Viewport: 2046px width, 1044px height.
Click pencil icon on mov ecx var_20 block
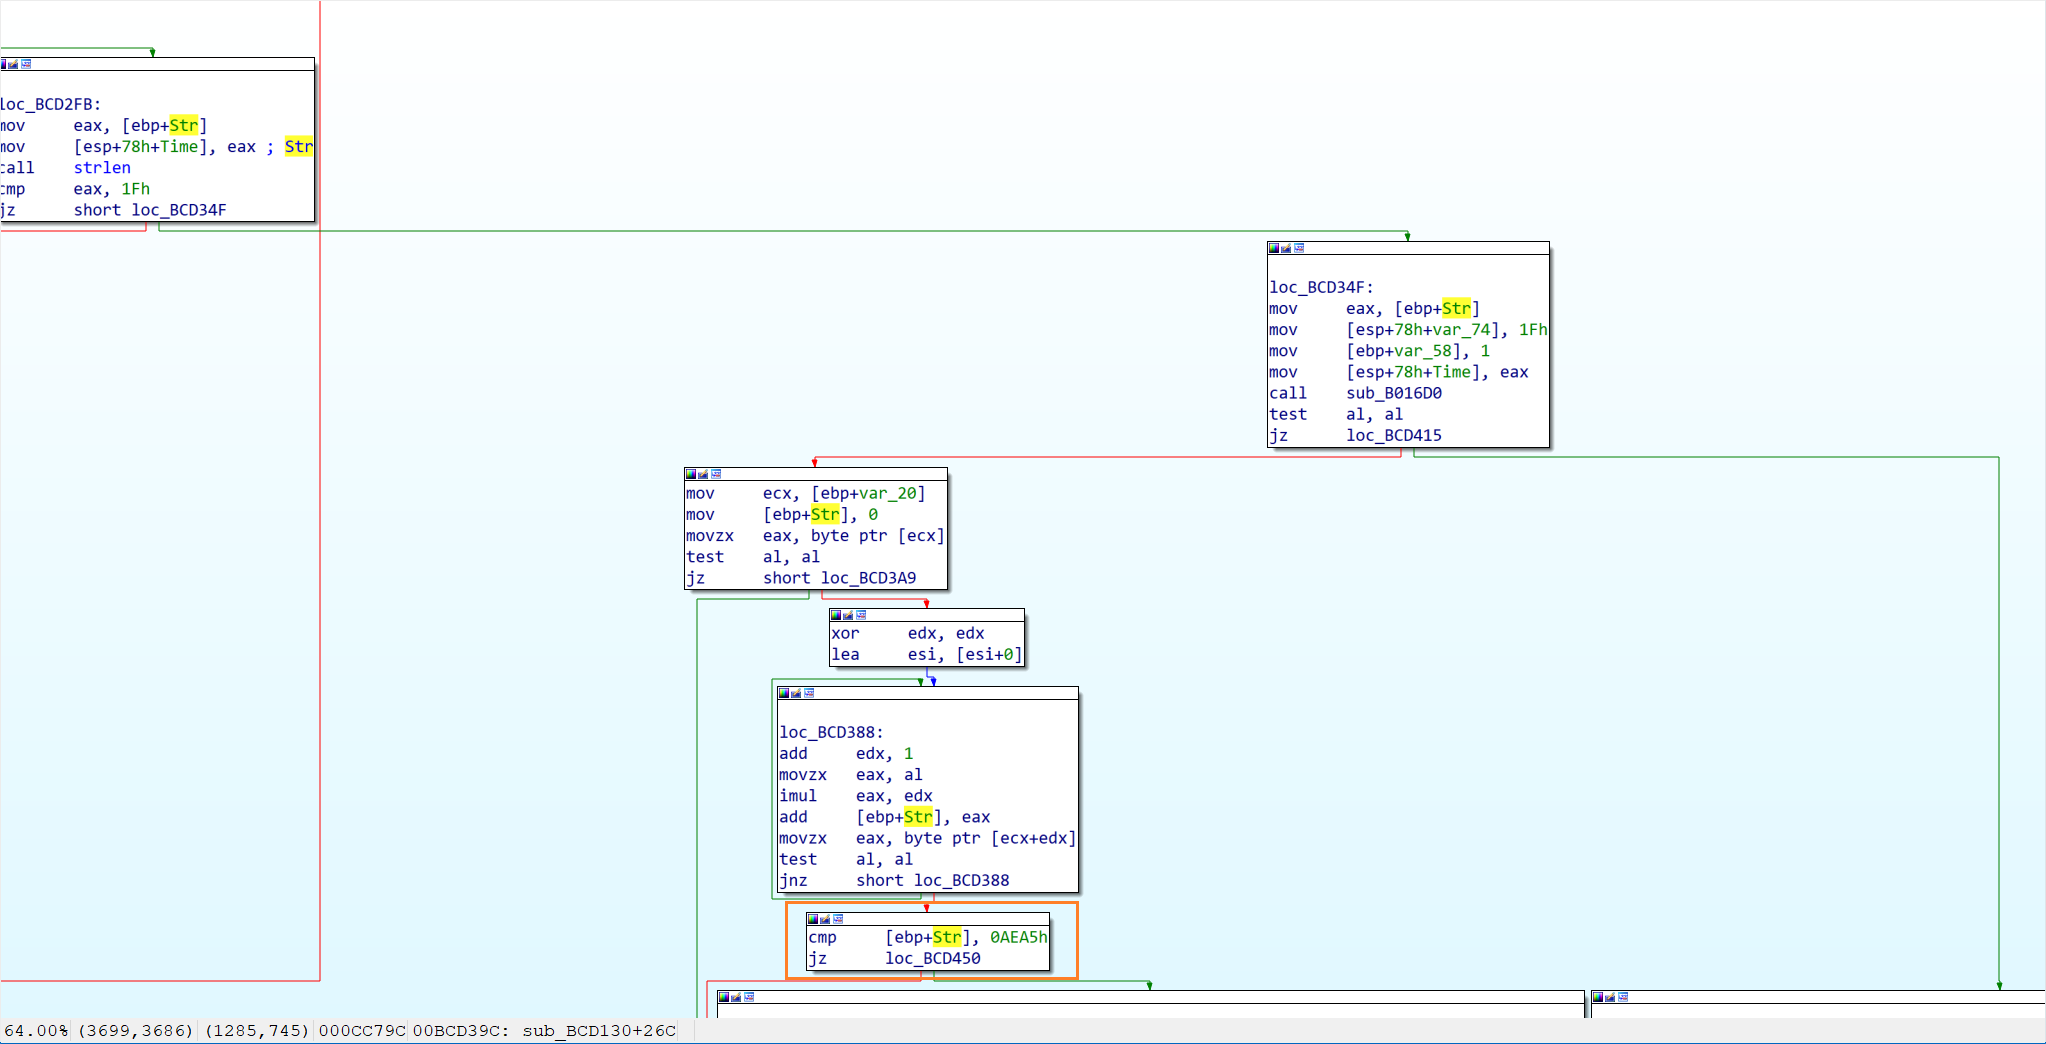(703, 474)
